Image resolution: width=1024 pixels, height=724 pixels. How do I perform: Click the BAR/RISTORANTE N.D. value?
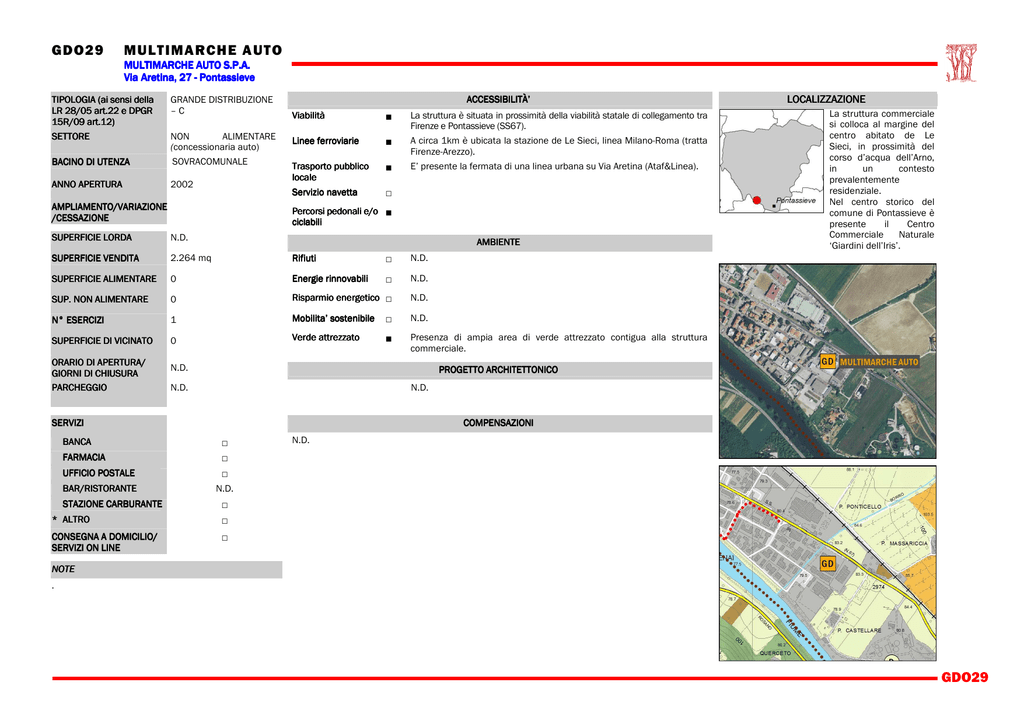[x=225, y=489]
